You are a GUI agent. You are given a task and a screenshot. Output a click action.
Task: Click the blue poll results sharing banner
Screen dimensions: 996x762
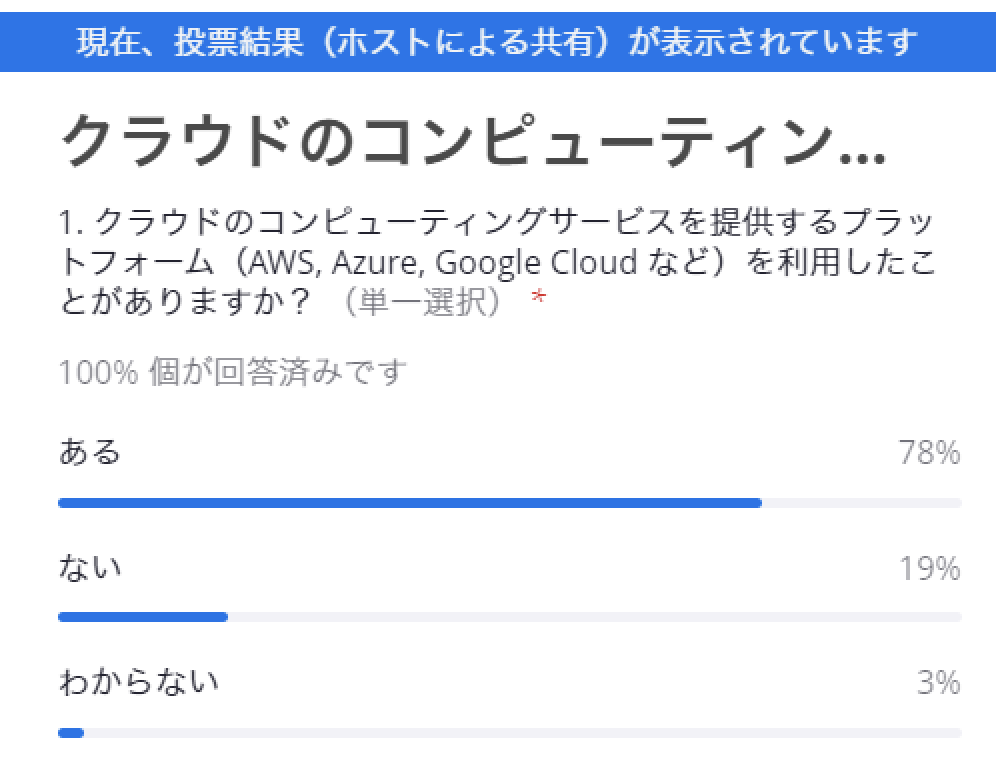pyautogui.click(x=498, y=42)
